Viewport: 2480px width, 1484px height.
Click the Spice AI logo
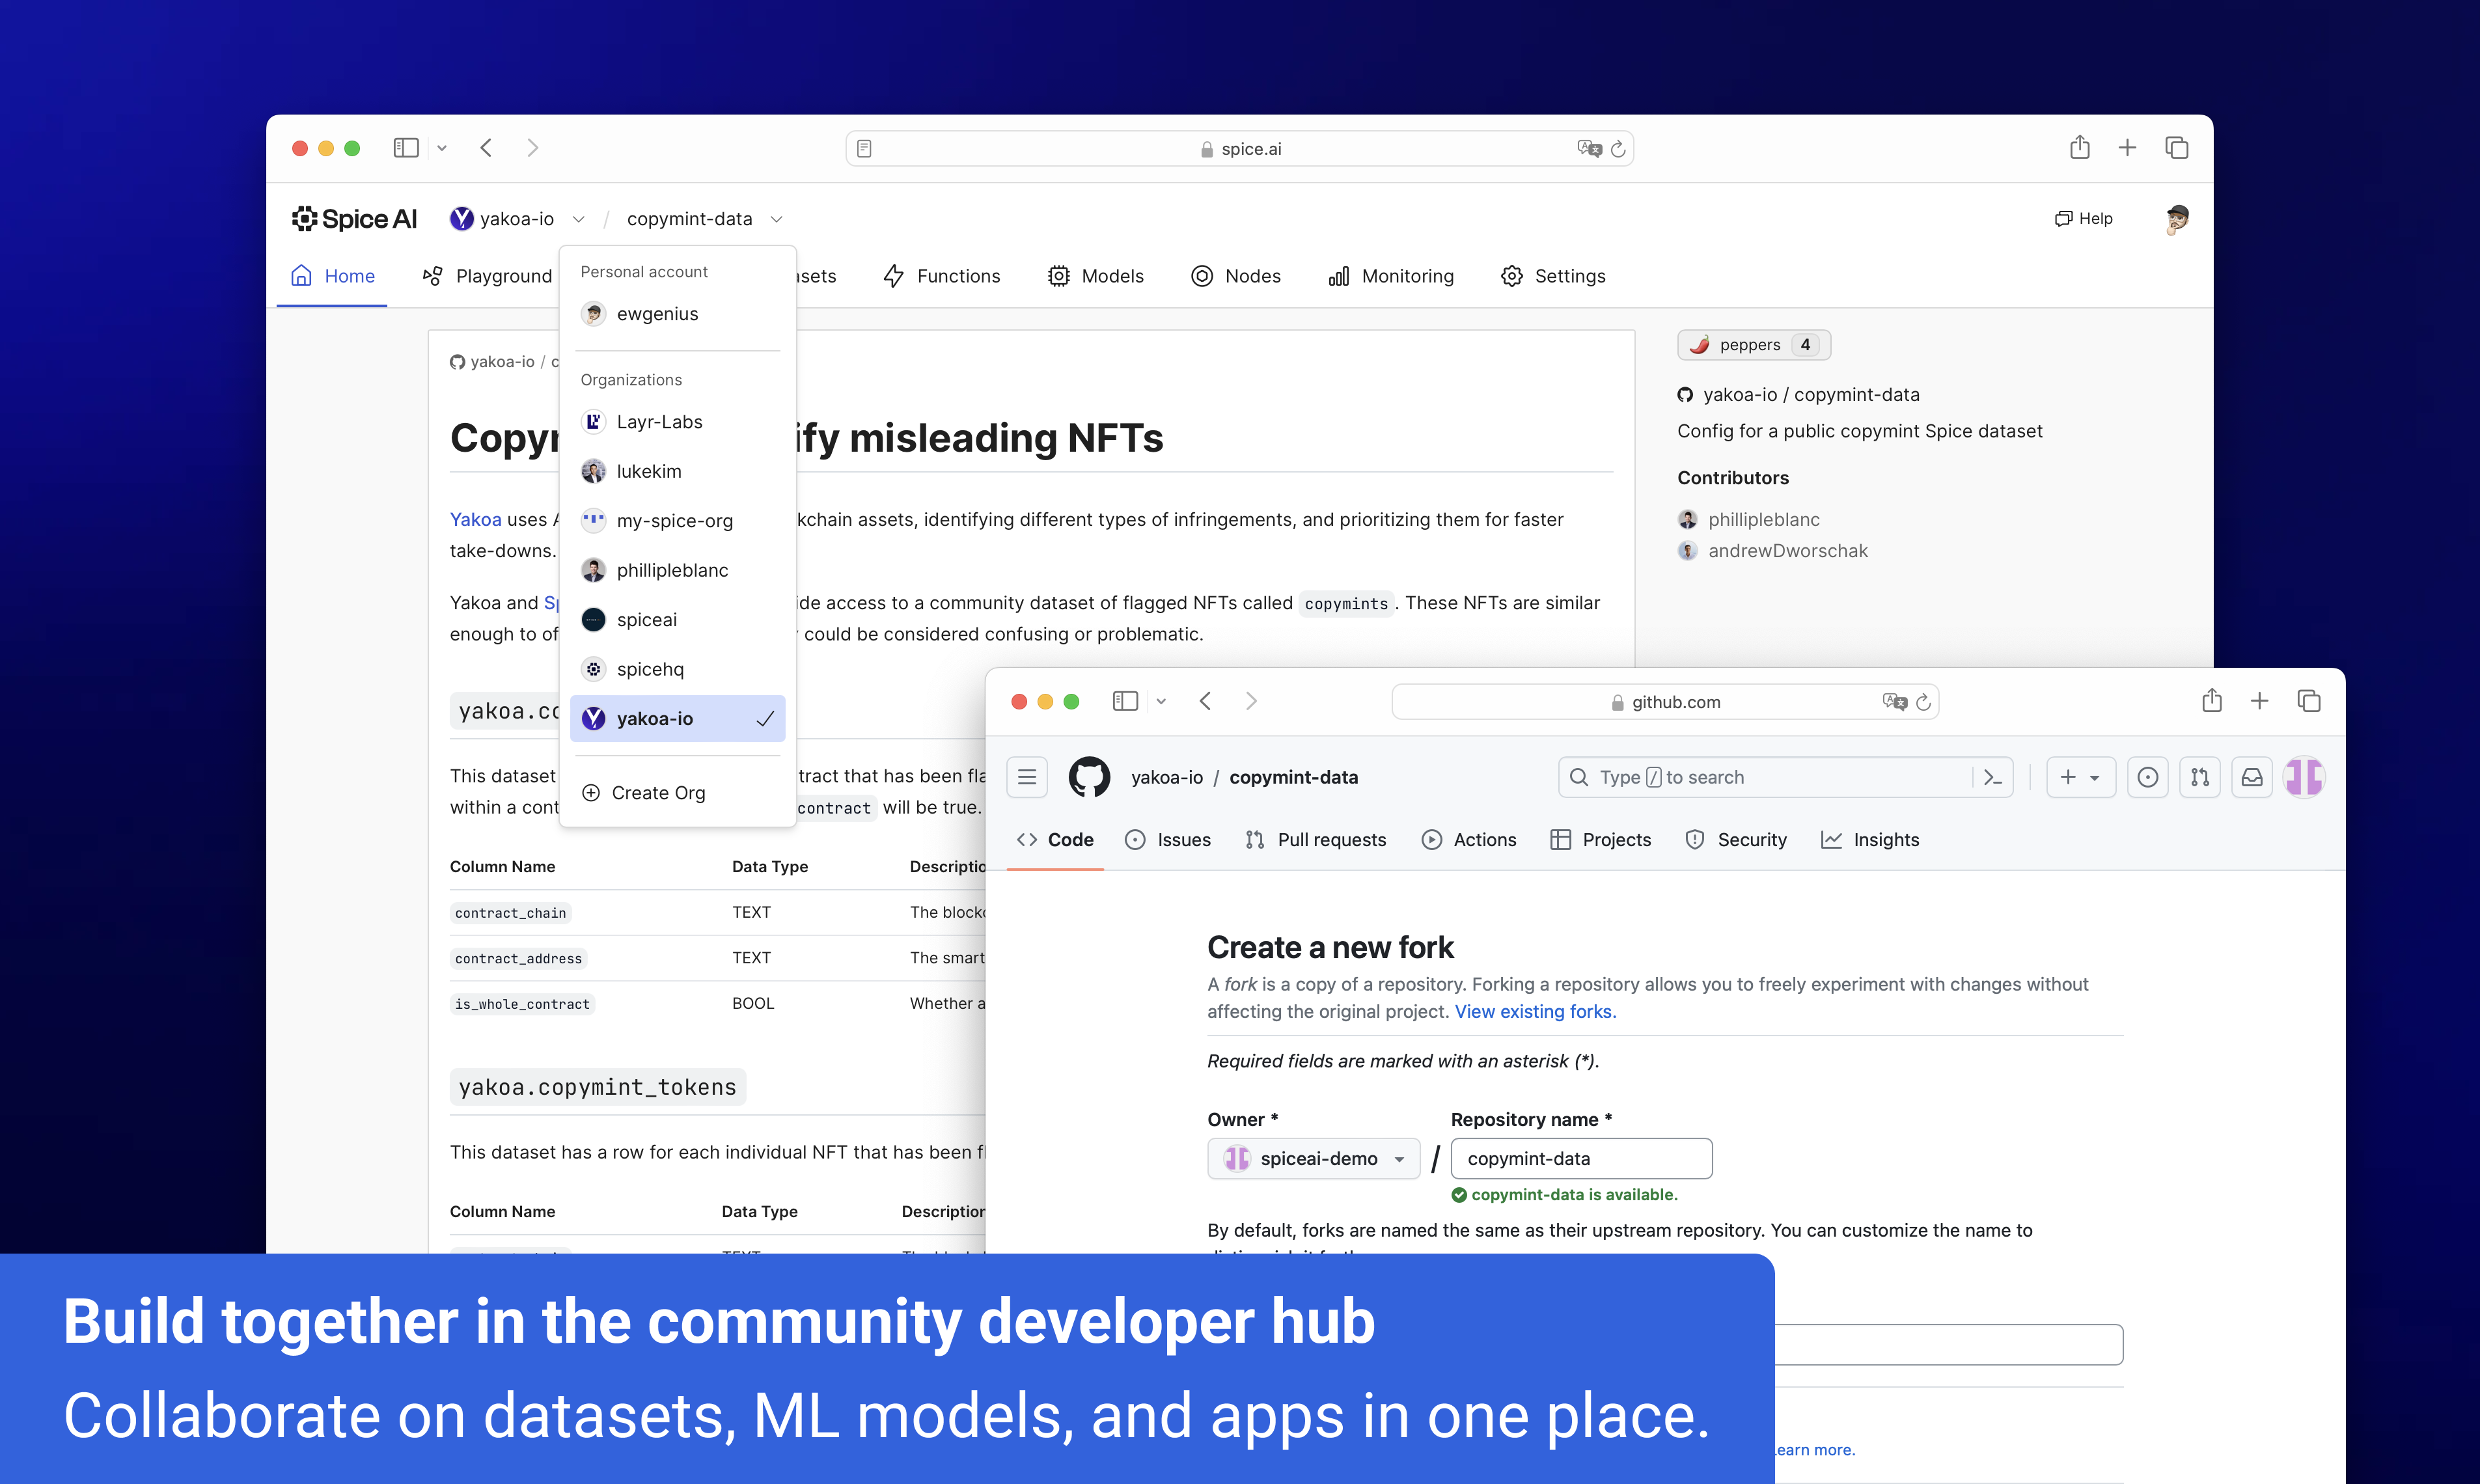point(354,218)
